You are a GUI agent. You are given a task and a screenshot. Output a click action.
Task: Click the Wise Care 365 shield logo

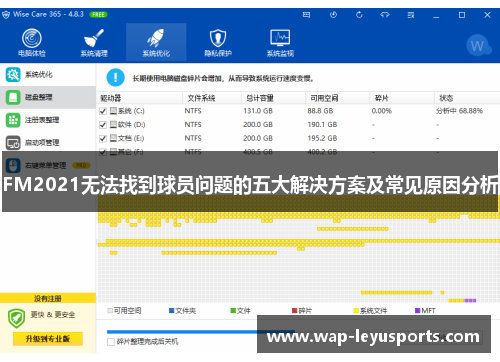coord(6,15)
